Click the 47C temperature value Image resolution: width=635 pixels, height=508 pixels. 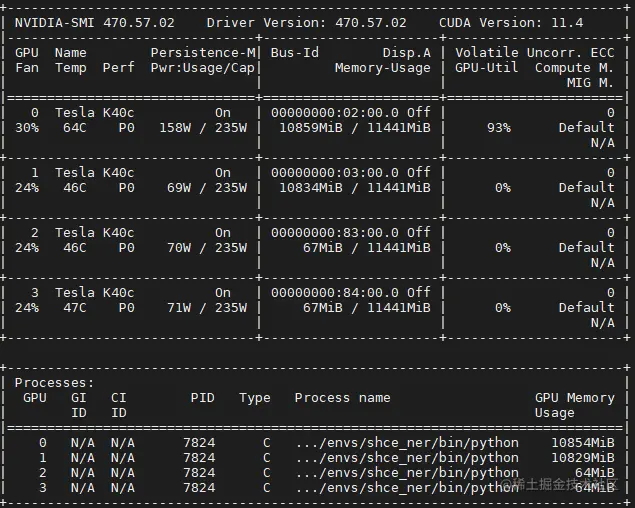(x=75, y=307)
